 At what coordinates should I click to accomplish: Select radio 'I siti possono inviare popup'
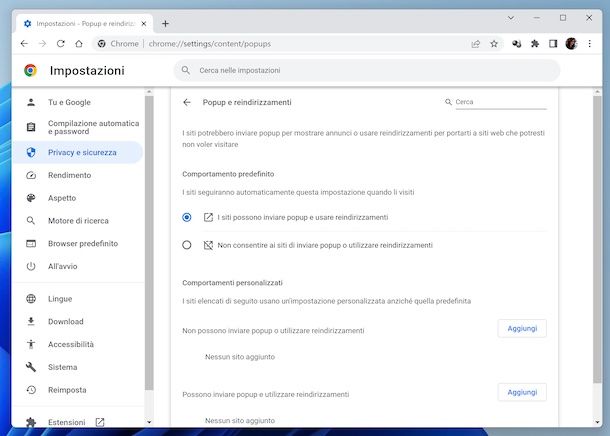click(x=187, y=217)
